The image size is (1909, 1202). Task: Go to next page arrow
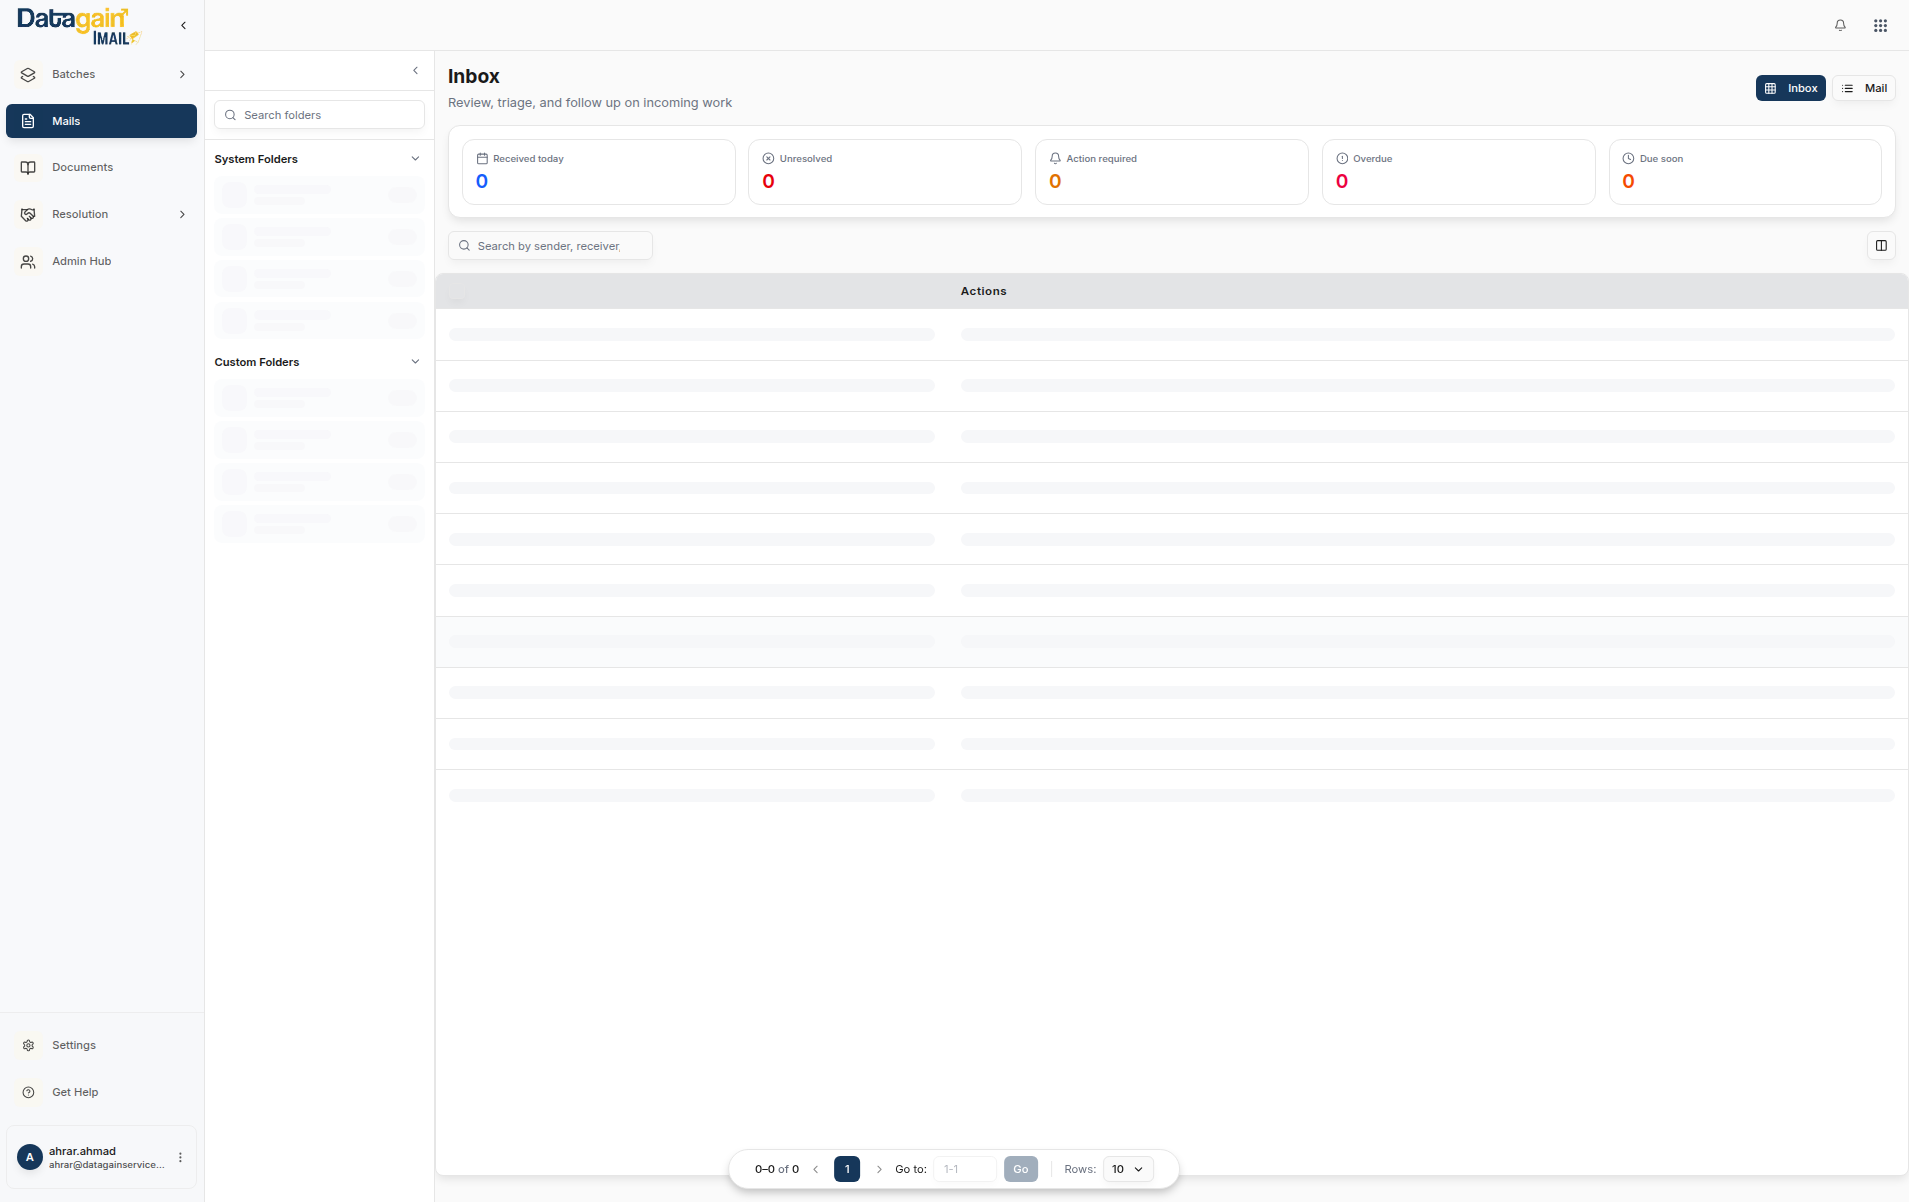click(x=879, y=1169)
